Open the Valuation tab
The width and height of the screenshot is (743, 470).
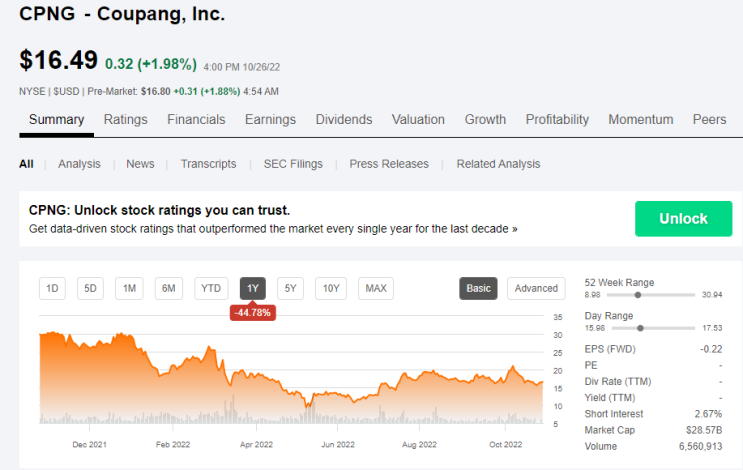[418, 119]
